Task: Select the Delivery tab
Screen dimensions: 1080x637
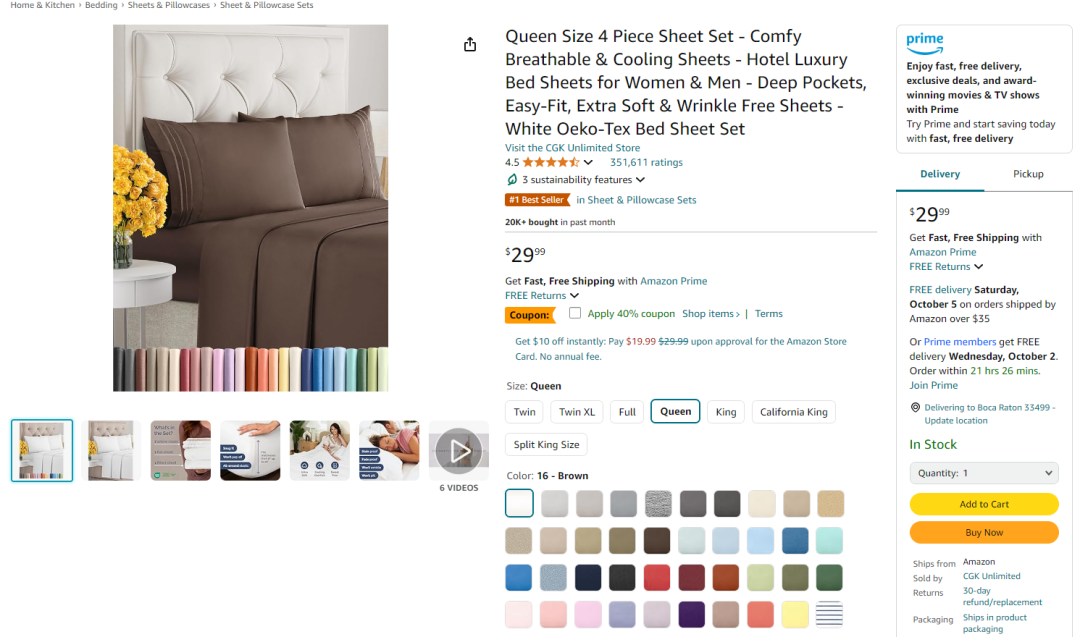Action: [940, 174]
